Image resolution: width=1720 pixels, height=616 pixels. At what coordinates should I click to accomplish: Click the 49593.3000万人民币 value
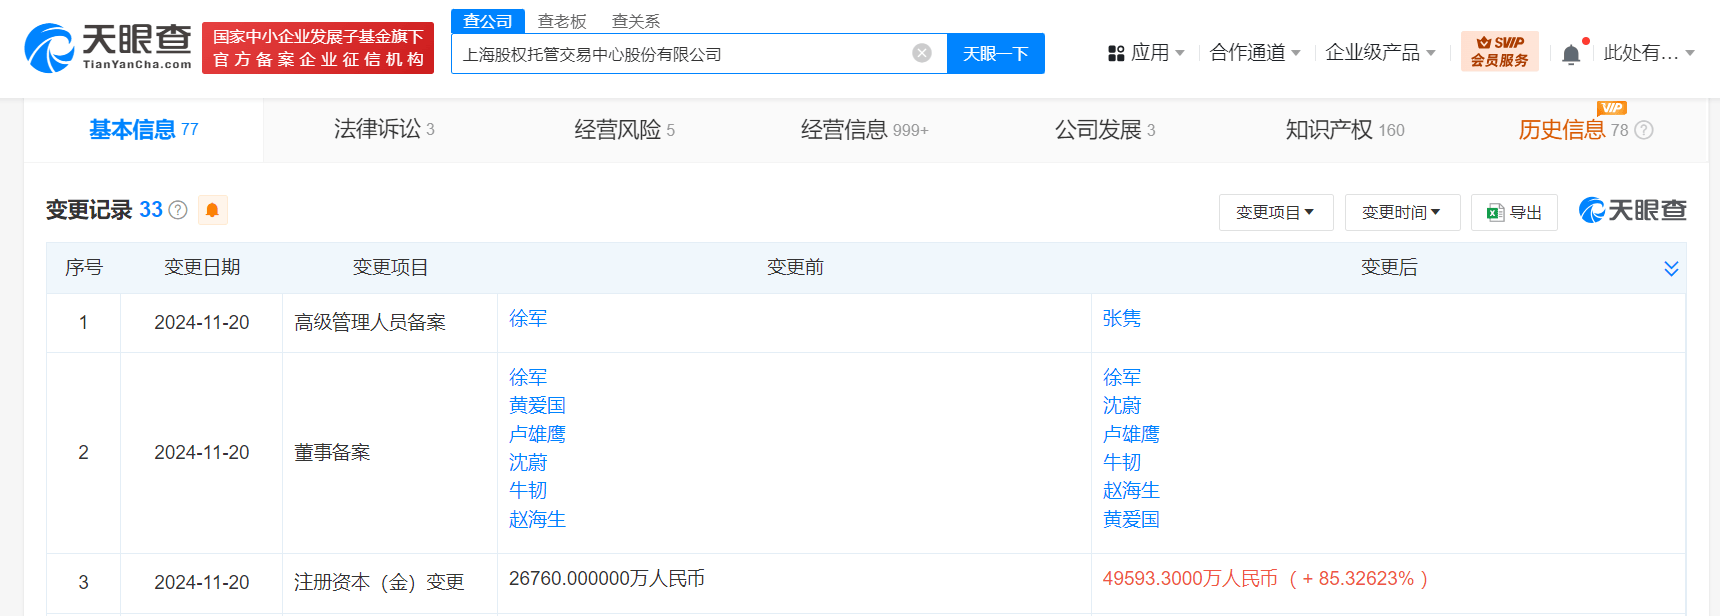coord(1190,578)
